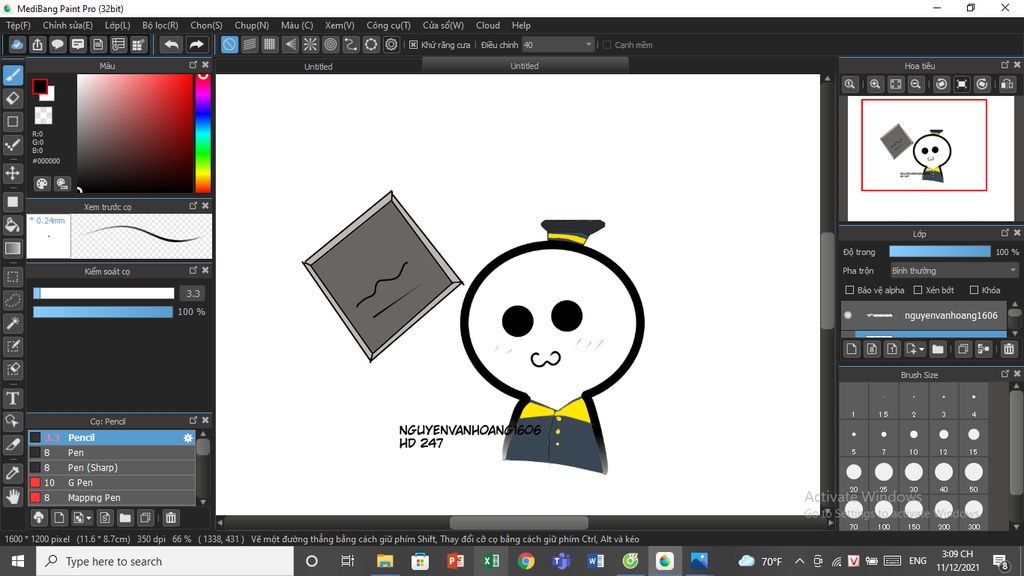Image resolution: width=1024 pixels, height=576 pixels.
Task: Open the Cửa sổ(W) menu
Action: [x=443, y=25]
